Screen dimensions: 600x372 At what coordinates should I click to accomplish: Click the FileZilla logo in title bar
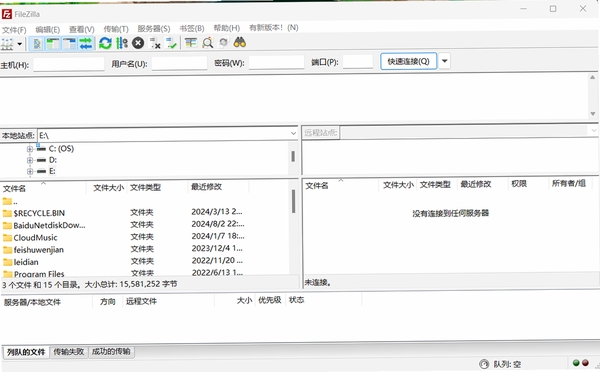tap(7, 14)
